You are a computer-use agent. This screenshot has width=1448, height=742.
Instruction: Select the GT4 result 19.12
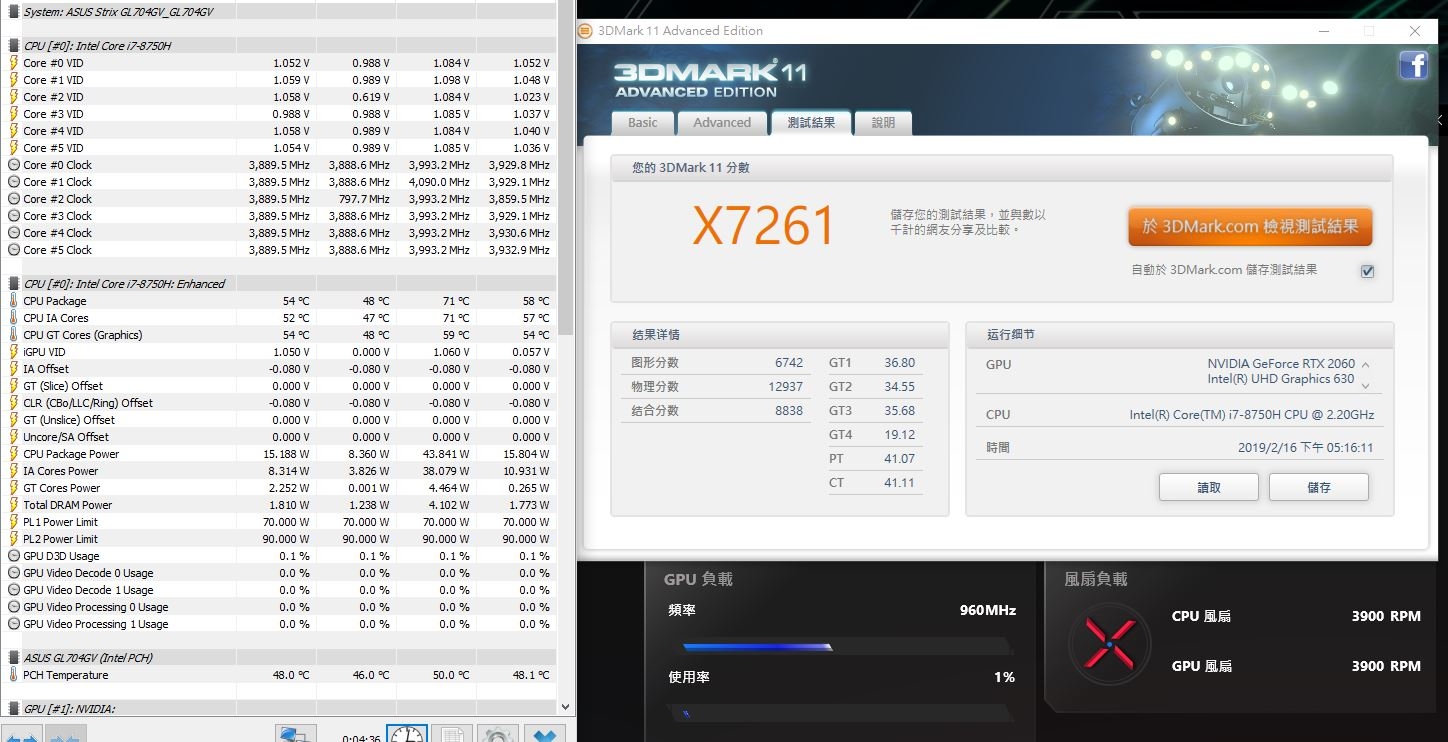pos(899,435)
